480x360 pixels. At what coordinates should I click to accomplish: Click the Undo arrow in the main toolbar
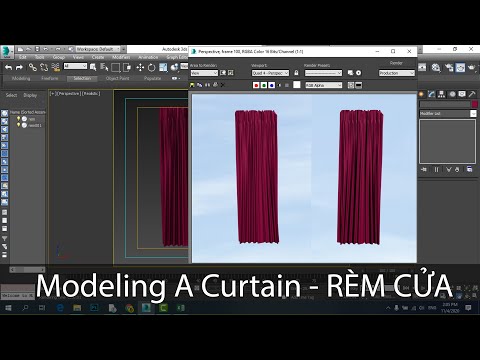click(x=8, y=68)
